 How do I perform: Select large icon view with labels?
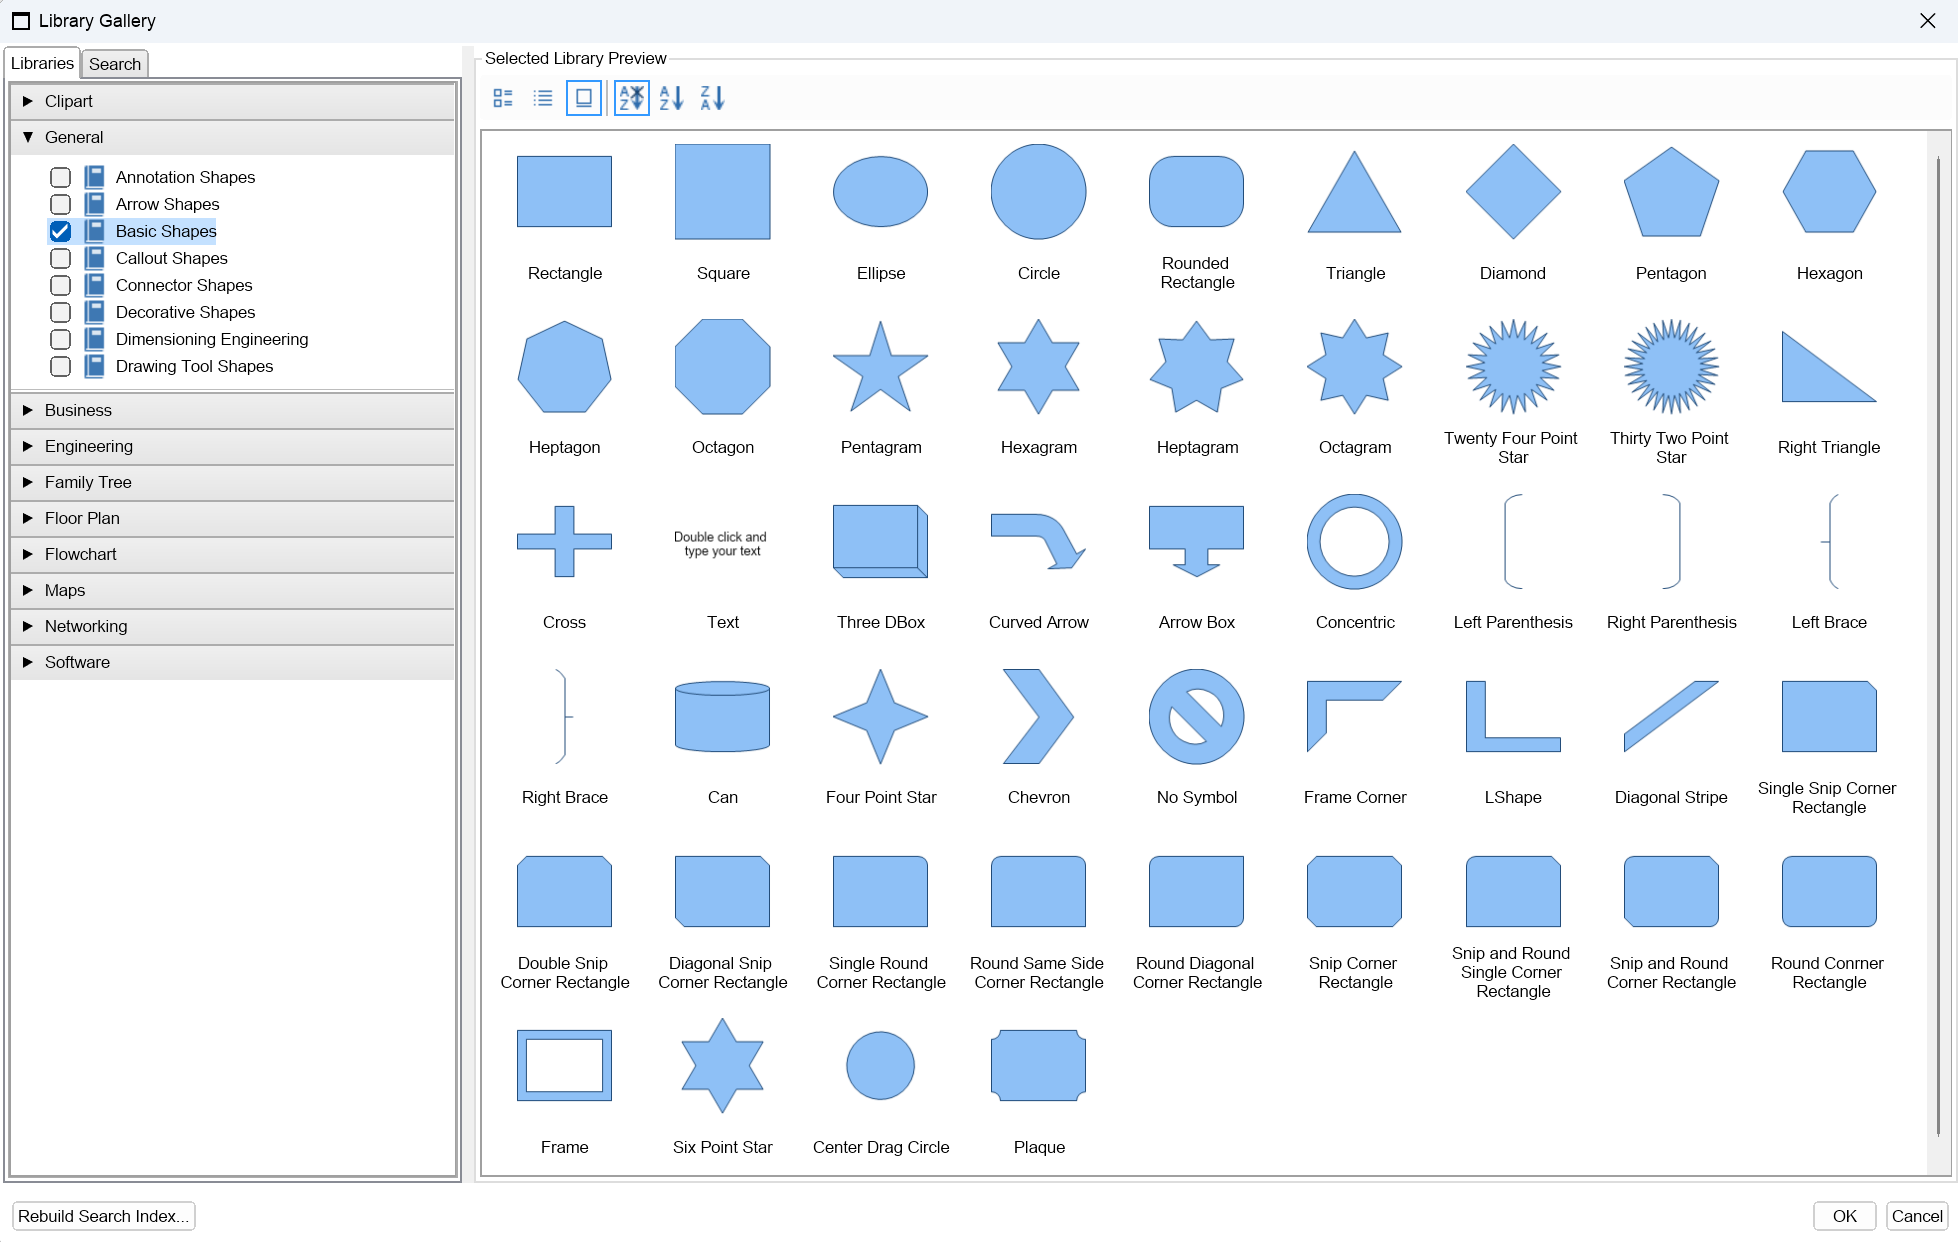584,98
